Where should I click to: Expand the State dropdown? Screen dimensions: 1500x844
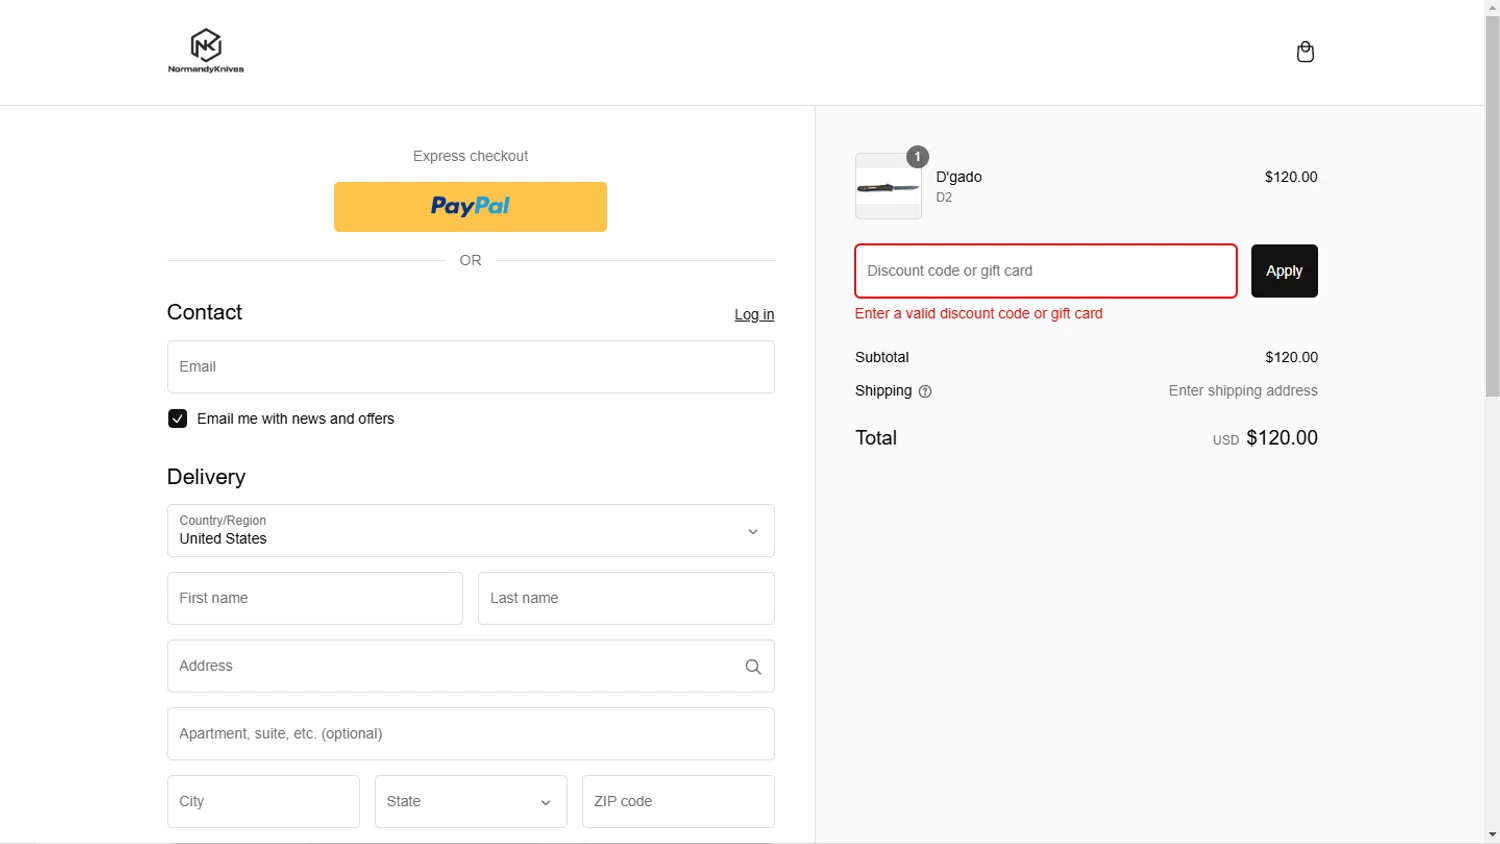pos(470,802)
